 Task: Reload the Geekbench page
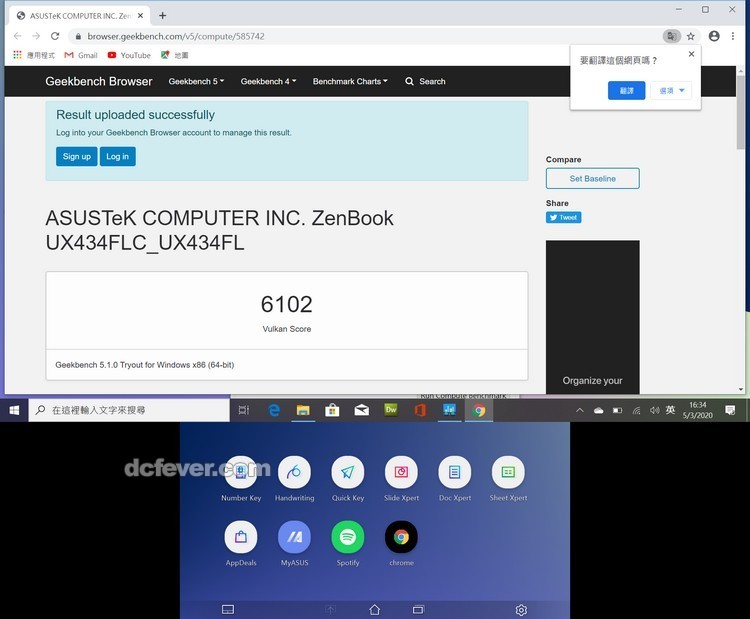point(55,36)
